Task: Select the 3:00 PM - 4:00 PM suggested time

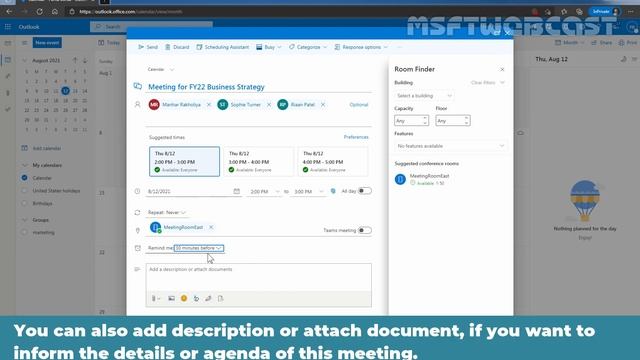Action: coord(258,162)
